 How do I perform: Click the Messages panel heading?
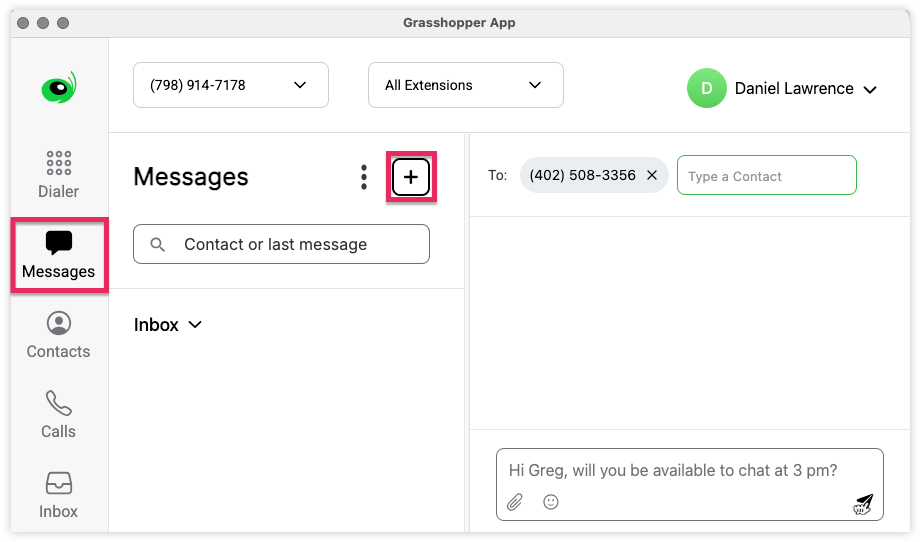(x=191, y=177)
